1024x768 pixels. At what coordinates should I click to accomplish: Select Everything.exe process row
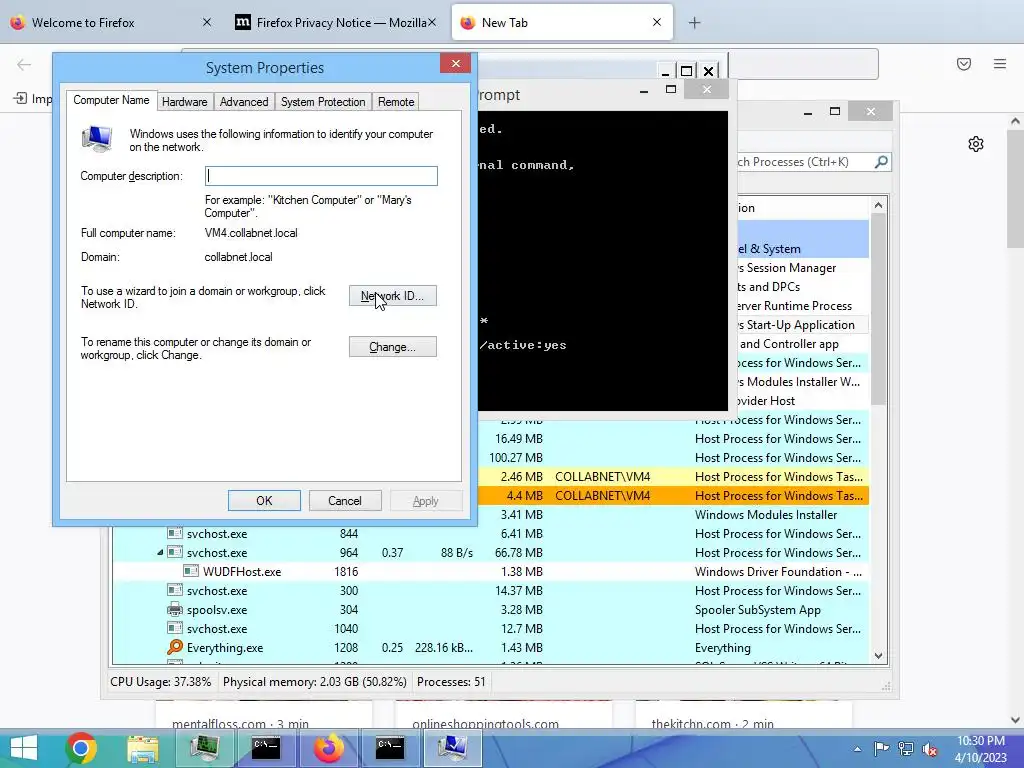(490, 648)
